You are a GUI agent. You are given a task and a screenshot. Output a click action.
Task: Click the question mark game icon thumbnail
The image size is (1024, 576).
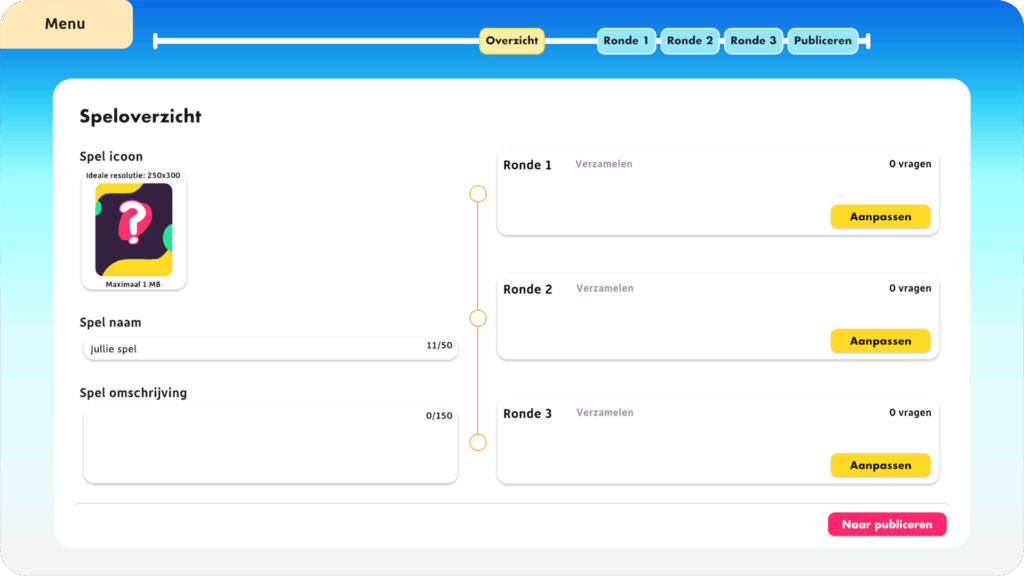point(134,230)
